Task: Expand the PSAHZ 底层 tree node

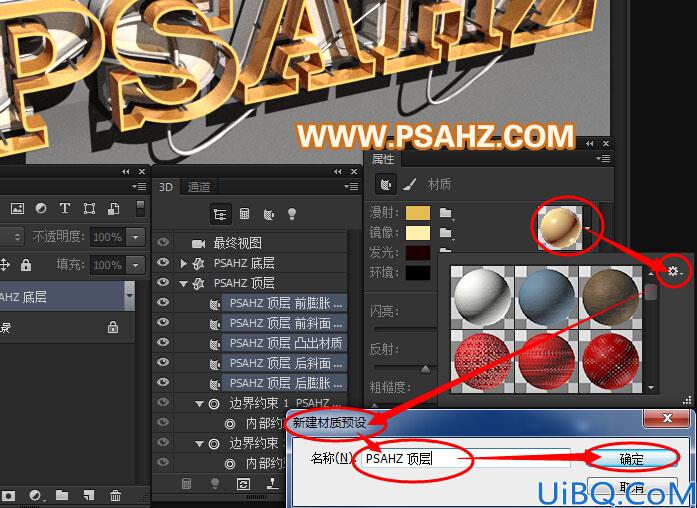Action: pos(183,264)
